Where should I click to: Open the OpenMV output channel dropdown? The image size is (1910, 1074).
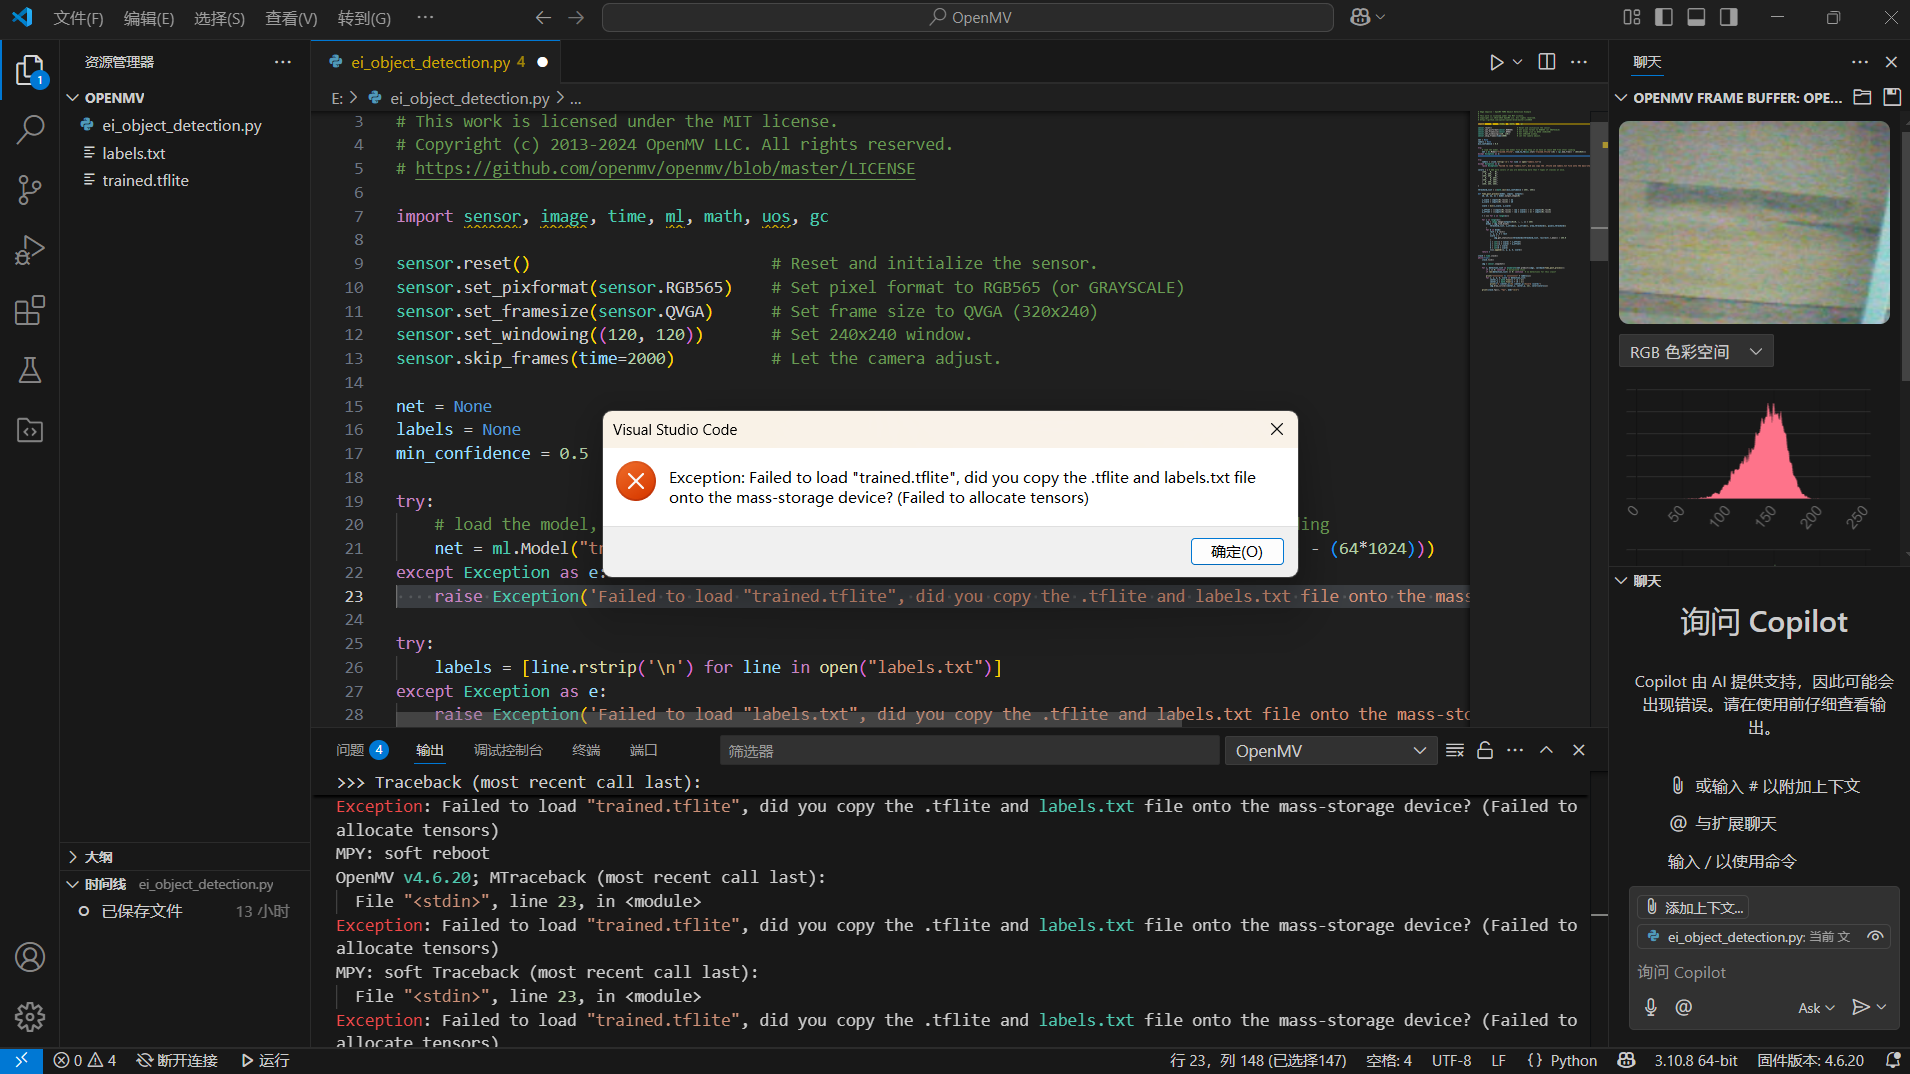coord(1330,751)
